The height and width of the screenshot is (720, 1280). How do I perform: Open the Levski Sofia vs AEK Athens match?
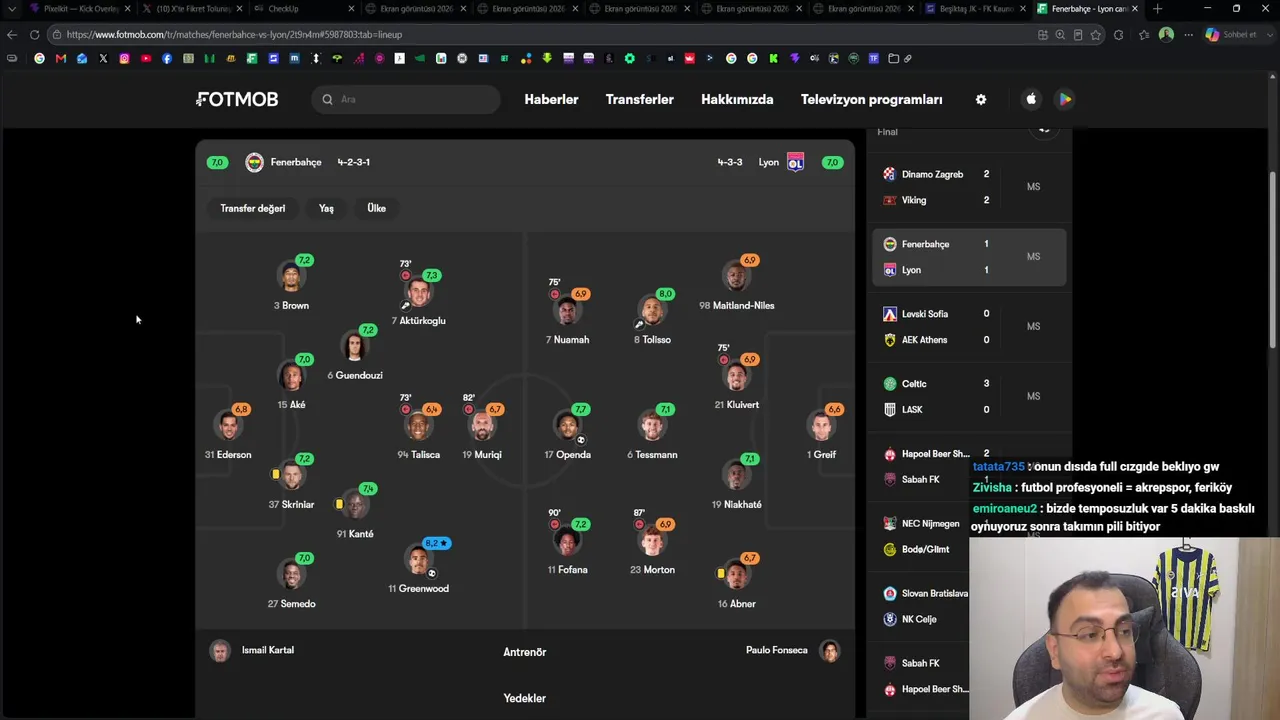click(969, 327)
